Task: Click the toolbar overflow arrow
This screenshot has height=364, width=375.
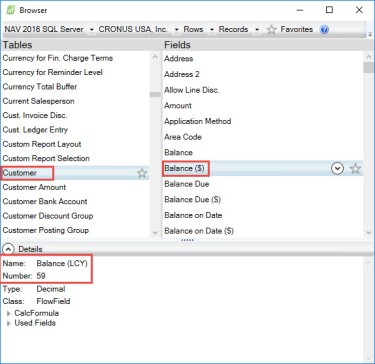Action: pos(370,34)
